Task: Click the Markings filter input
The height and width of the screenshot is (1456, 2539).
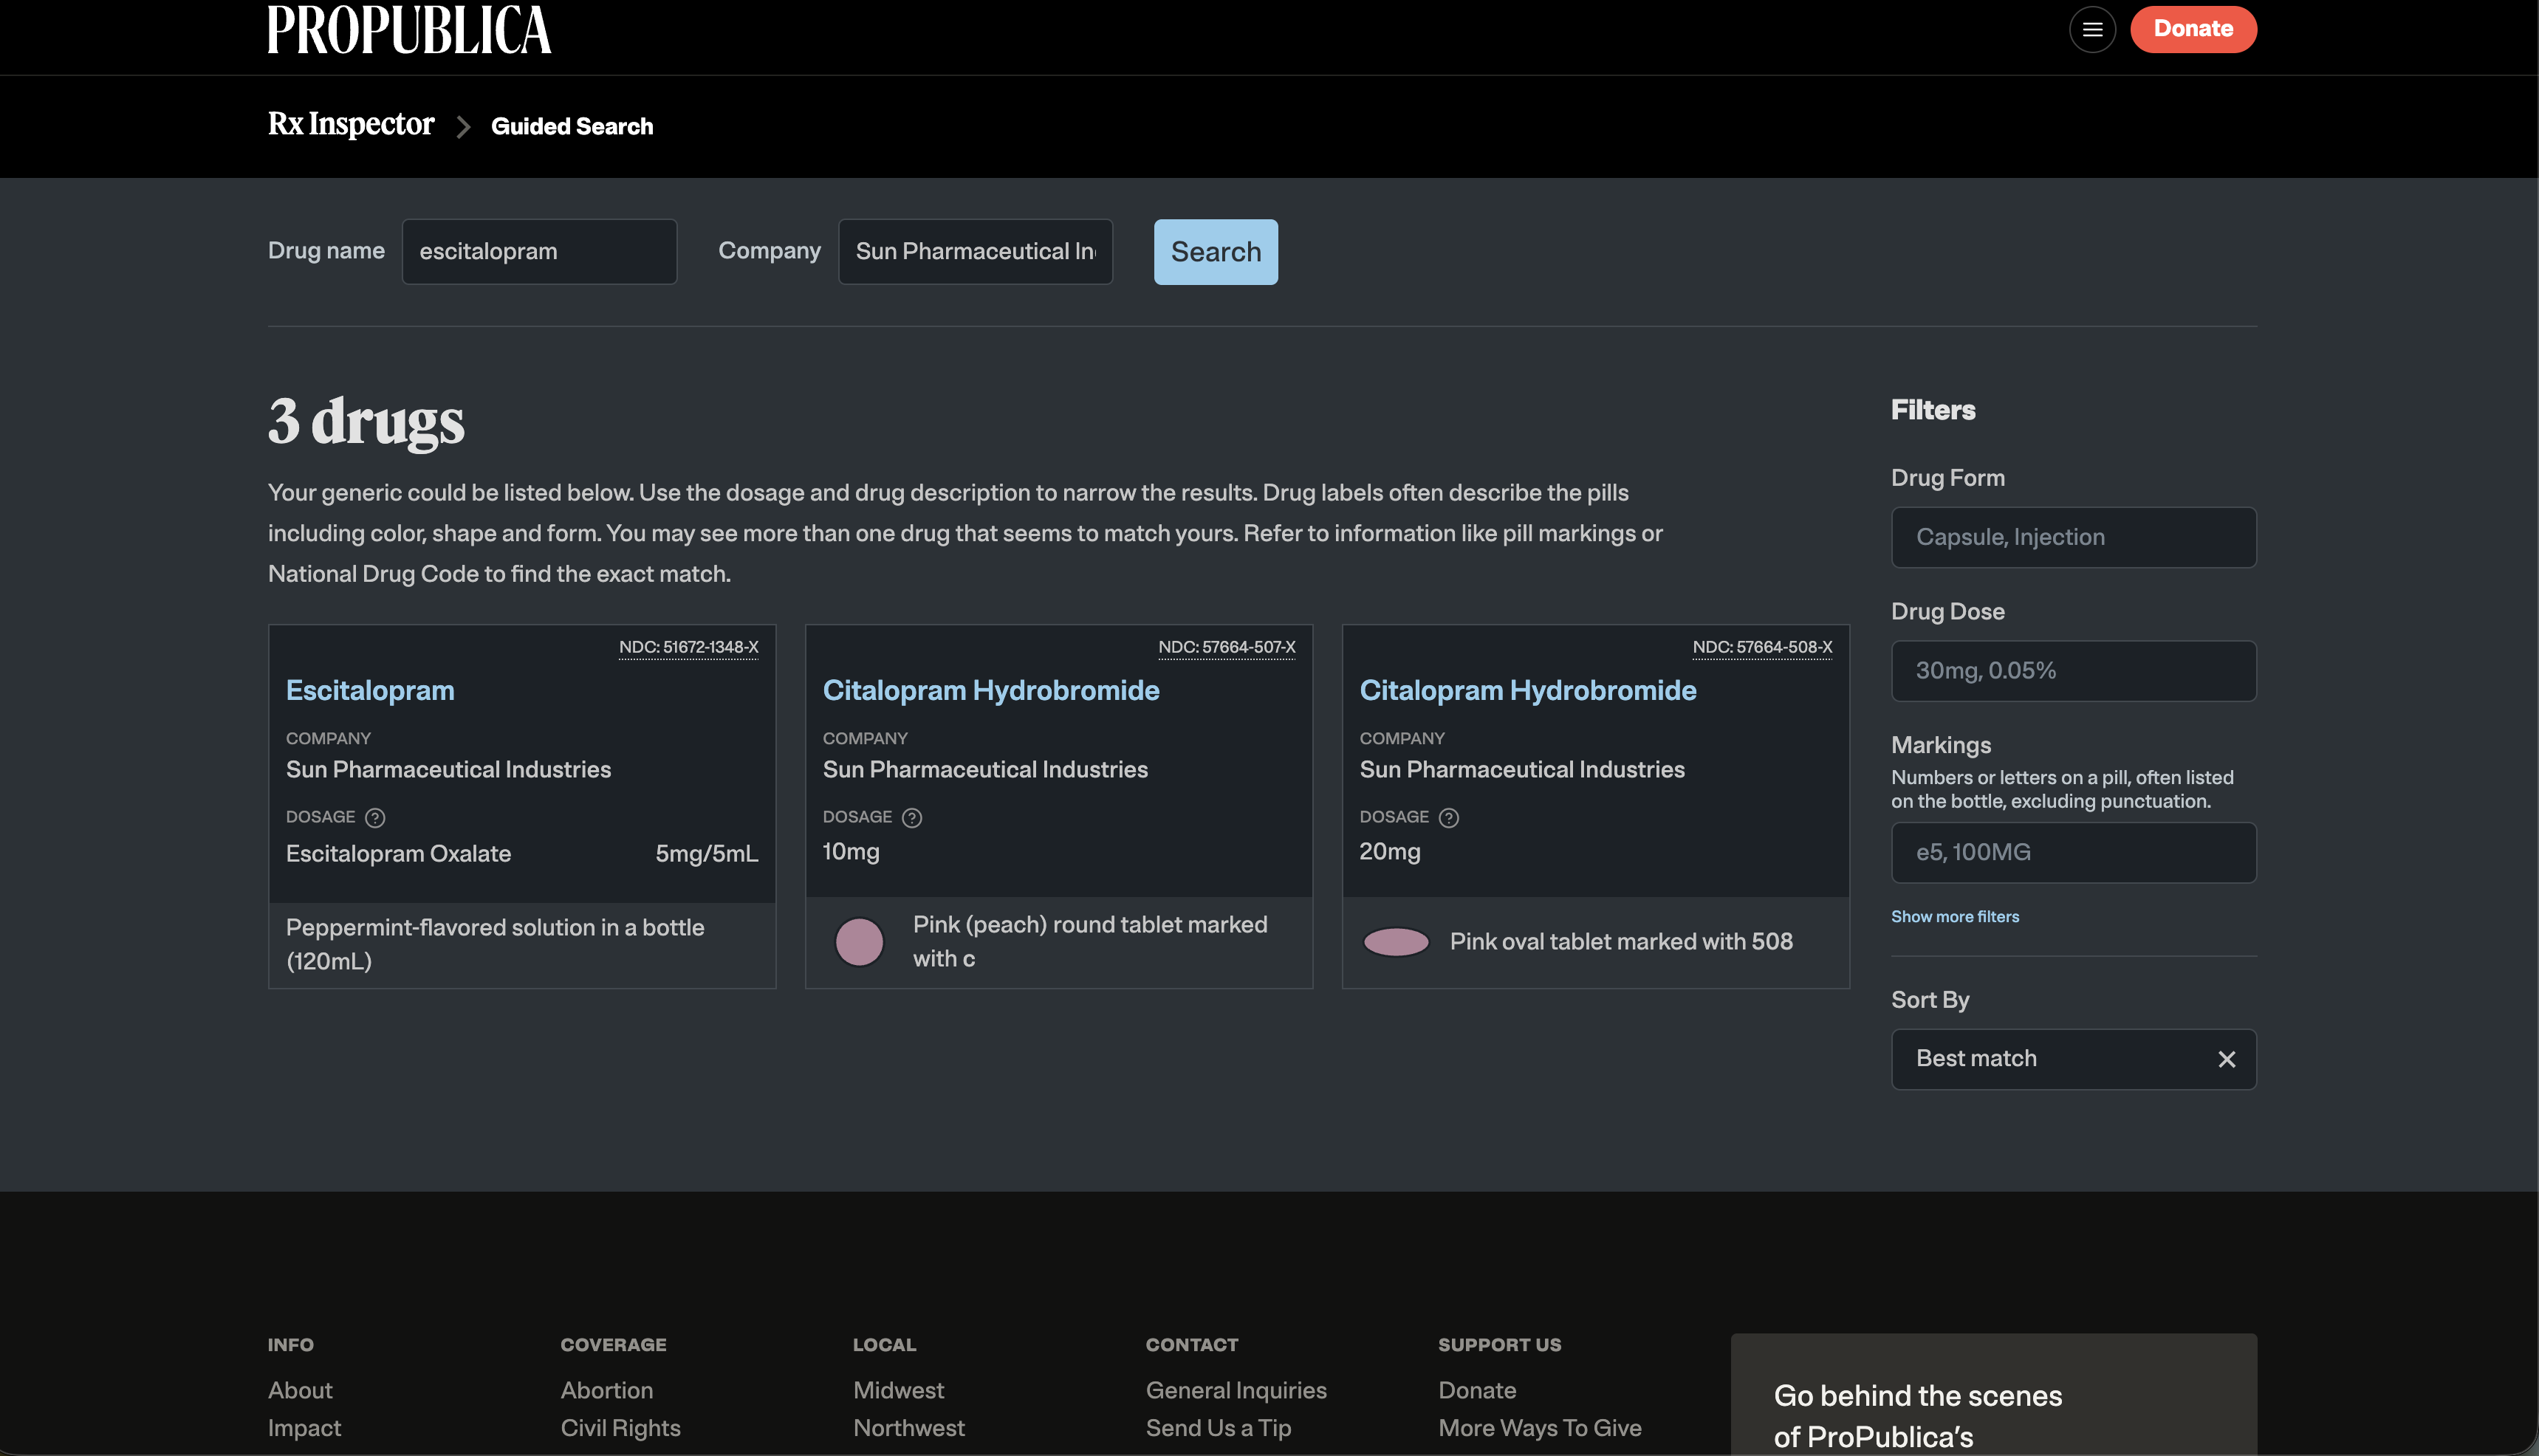Action: pos(2073,852)
